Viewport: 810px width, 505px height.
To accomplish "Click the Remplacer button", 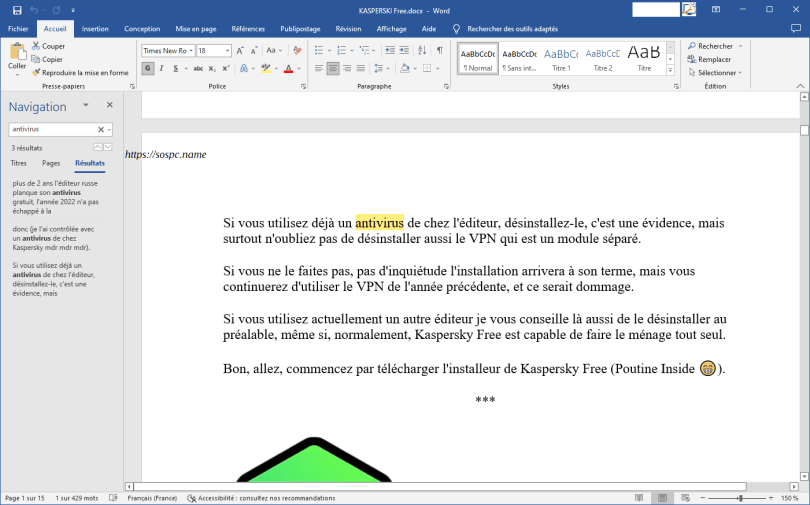I will (x=709, y=59).
